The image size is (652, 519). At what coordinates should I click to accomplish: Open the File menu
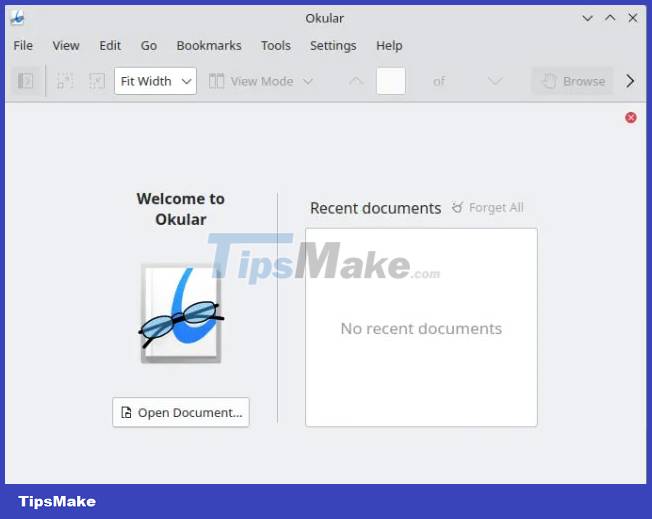click(23, 45)
